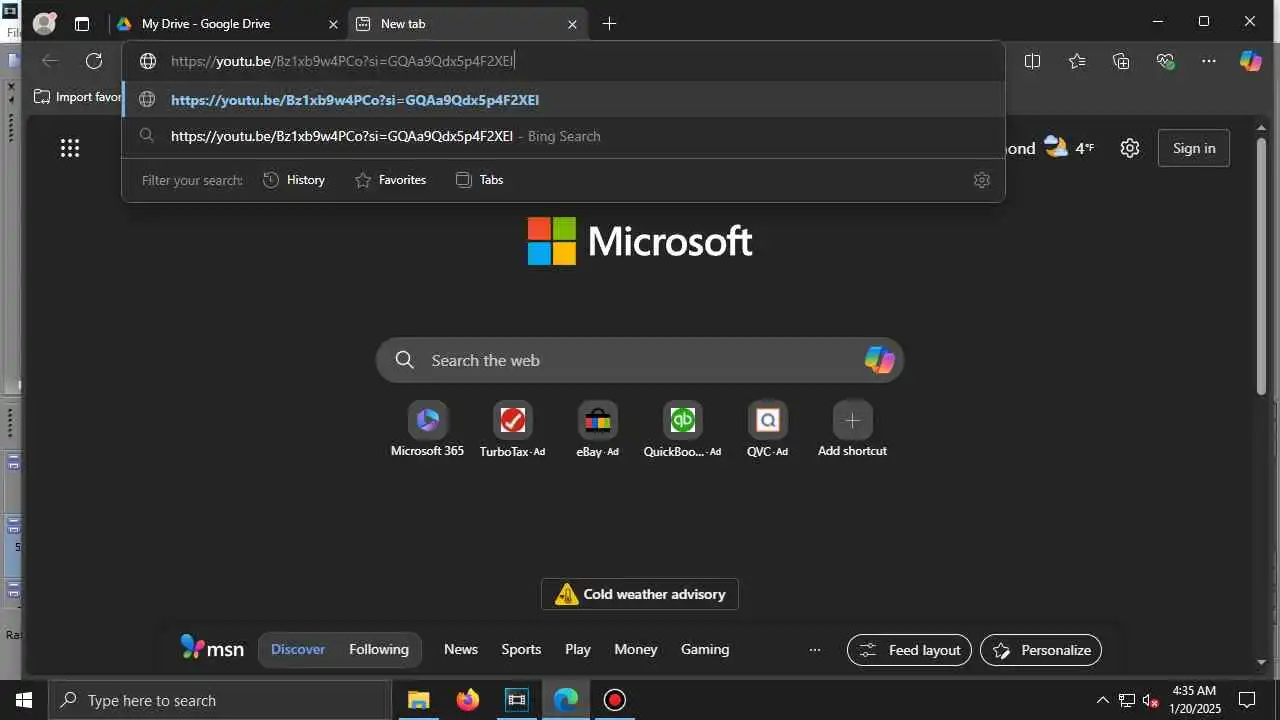
Task: Click the Sign in button
Action: (x=1194, y=148)
